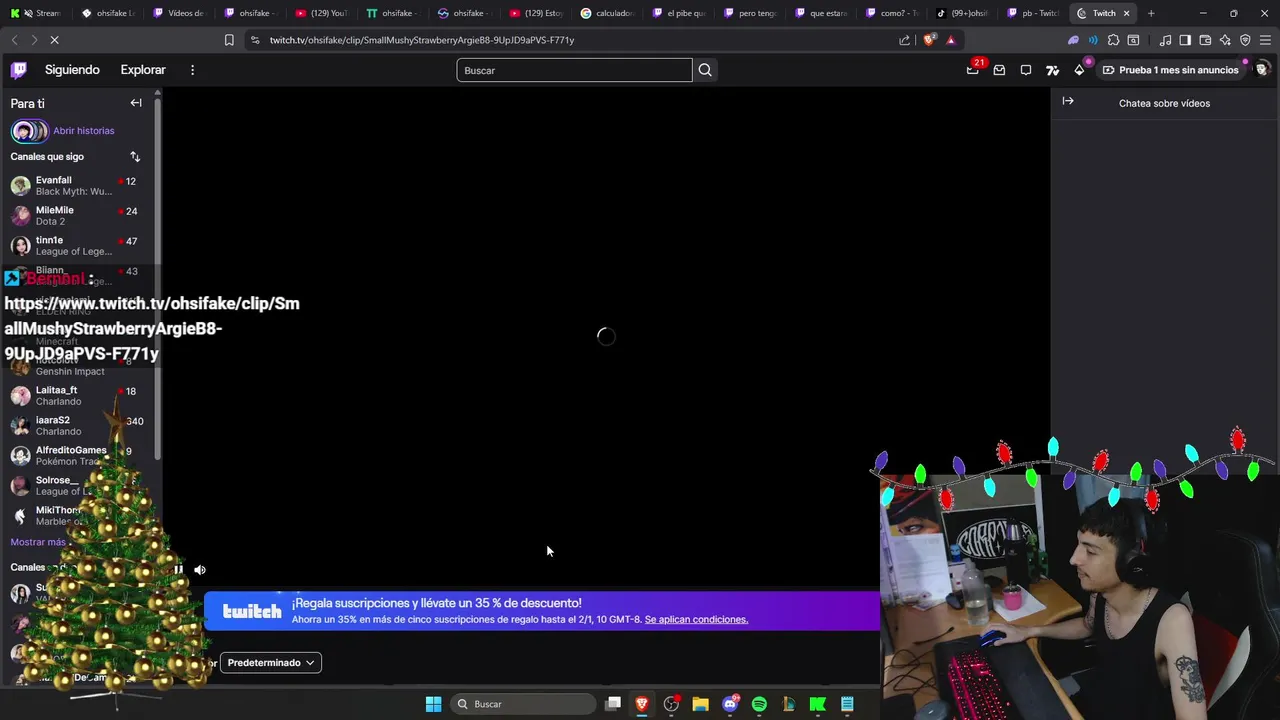Click Prueba 1 mes sin anuncios button
Screen dimensions: 1280x720
coord(1170,70)
